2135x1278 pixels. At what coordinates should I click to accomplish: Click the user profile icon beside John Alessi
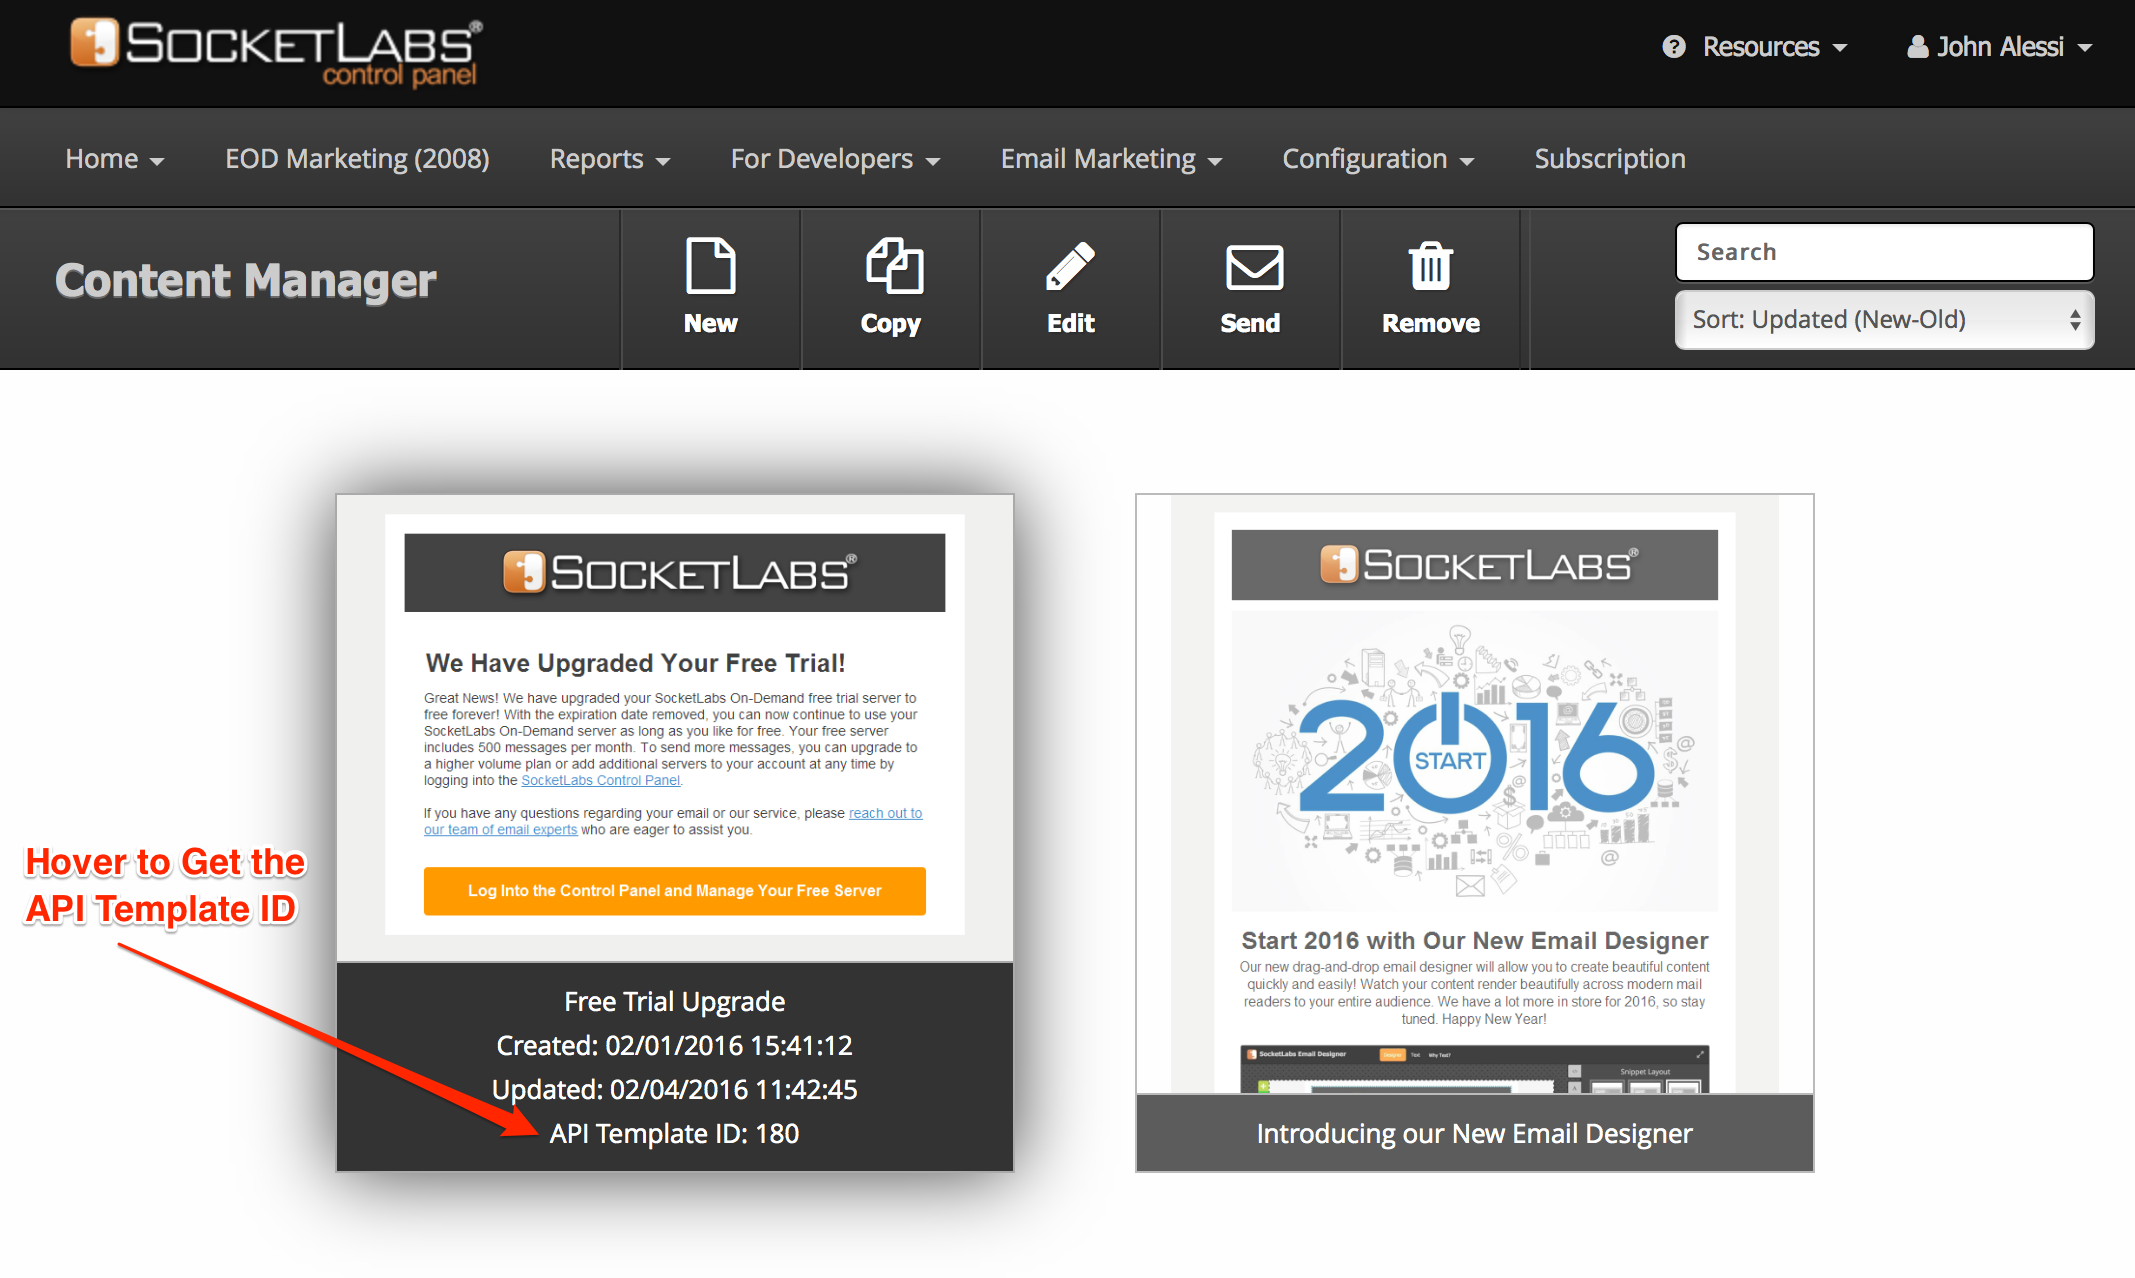pos(1917,47)
